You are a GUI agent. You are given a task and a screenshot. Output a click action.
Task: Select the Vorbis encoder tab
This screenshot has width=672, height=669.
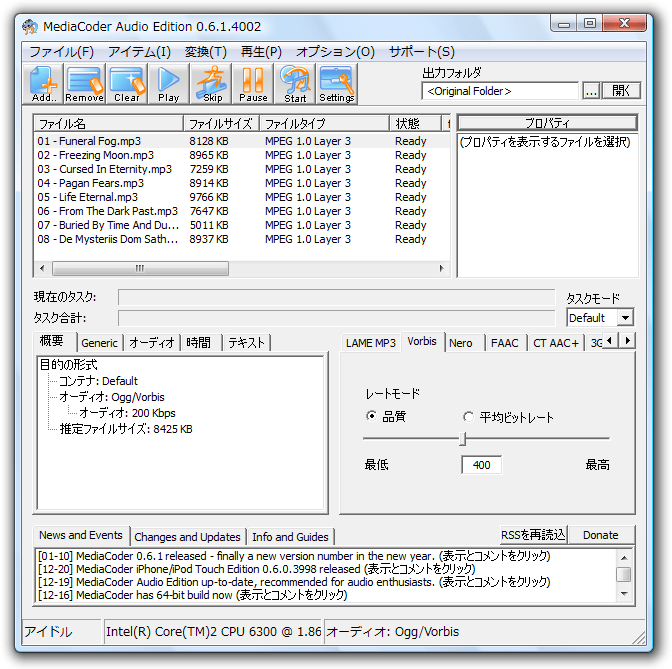(x=422, y=342)
